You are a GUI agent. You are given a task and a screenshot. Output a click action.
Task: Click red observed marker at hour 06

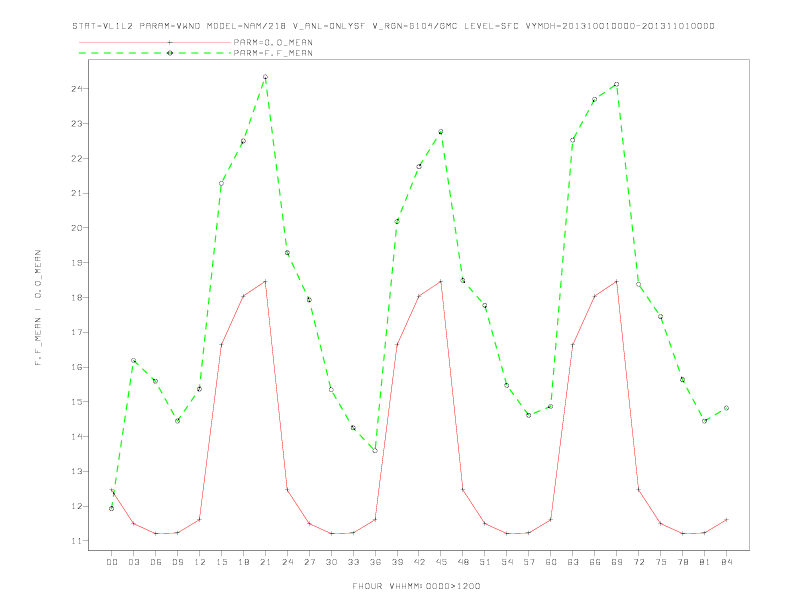(x=156, y=533)
